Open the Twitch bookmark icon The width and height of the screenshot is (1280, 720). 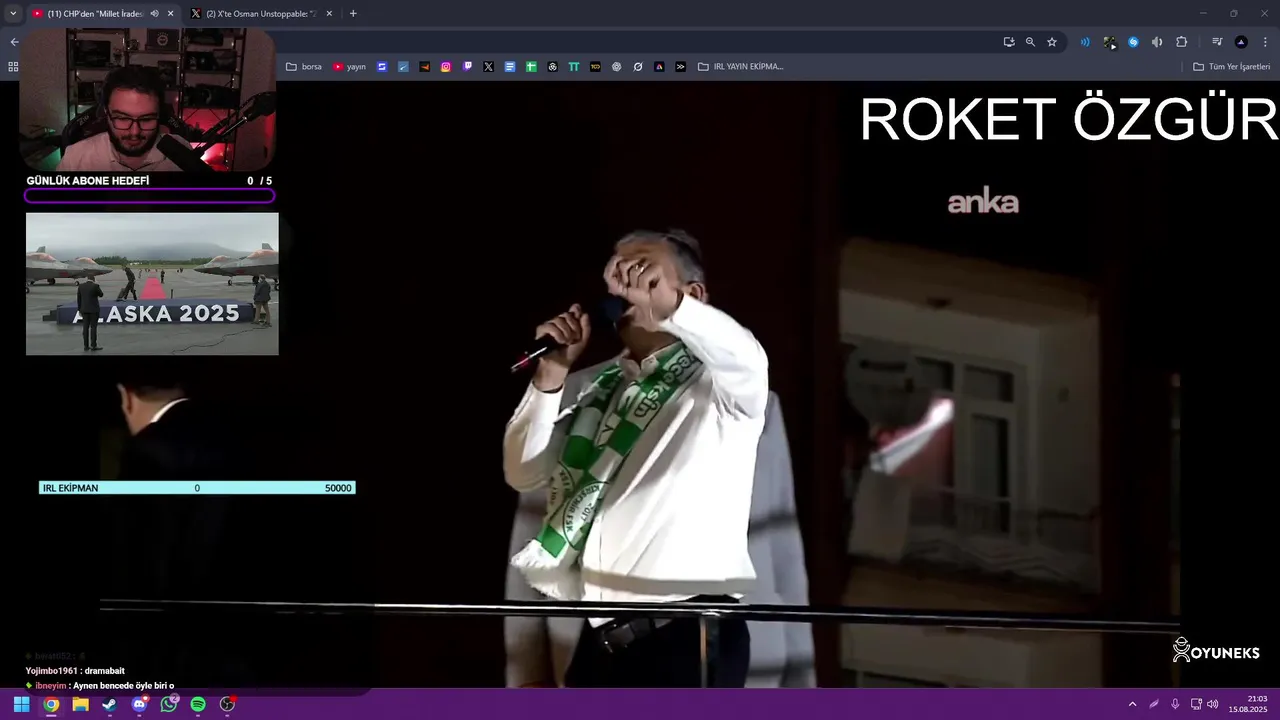coord(467,67)
